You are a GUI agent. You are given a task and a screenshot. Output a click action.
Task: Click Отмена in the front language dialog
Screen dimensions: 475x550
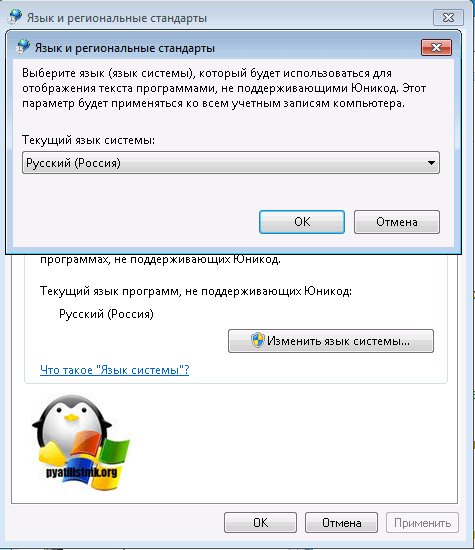click(396, 222)
